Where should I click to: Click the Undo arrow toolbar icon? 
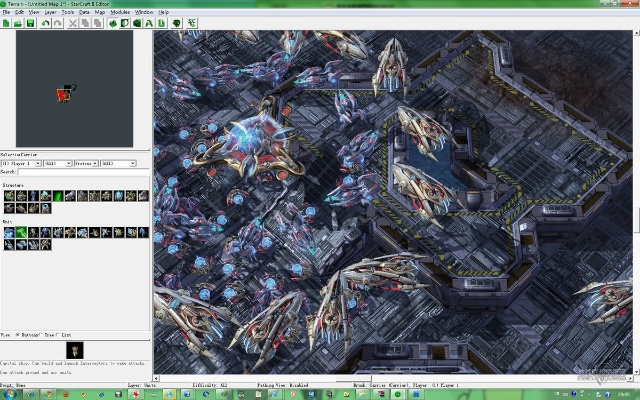click(x=46, y=22)
